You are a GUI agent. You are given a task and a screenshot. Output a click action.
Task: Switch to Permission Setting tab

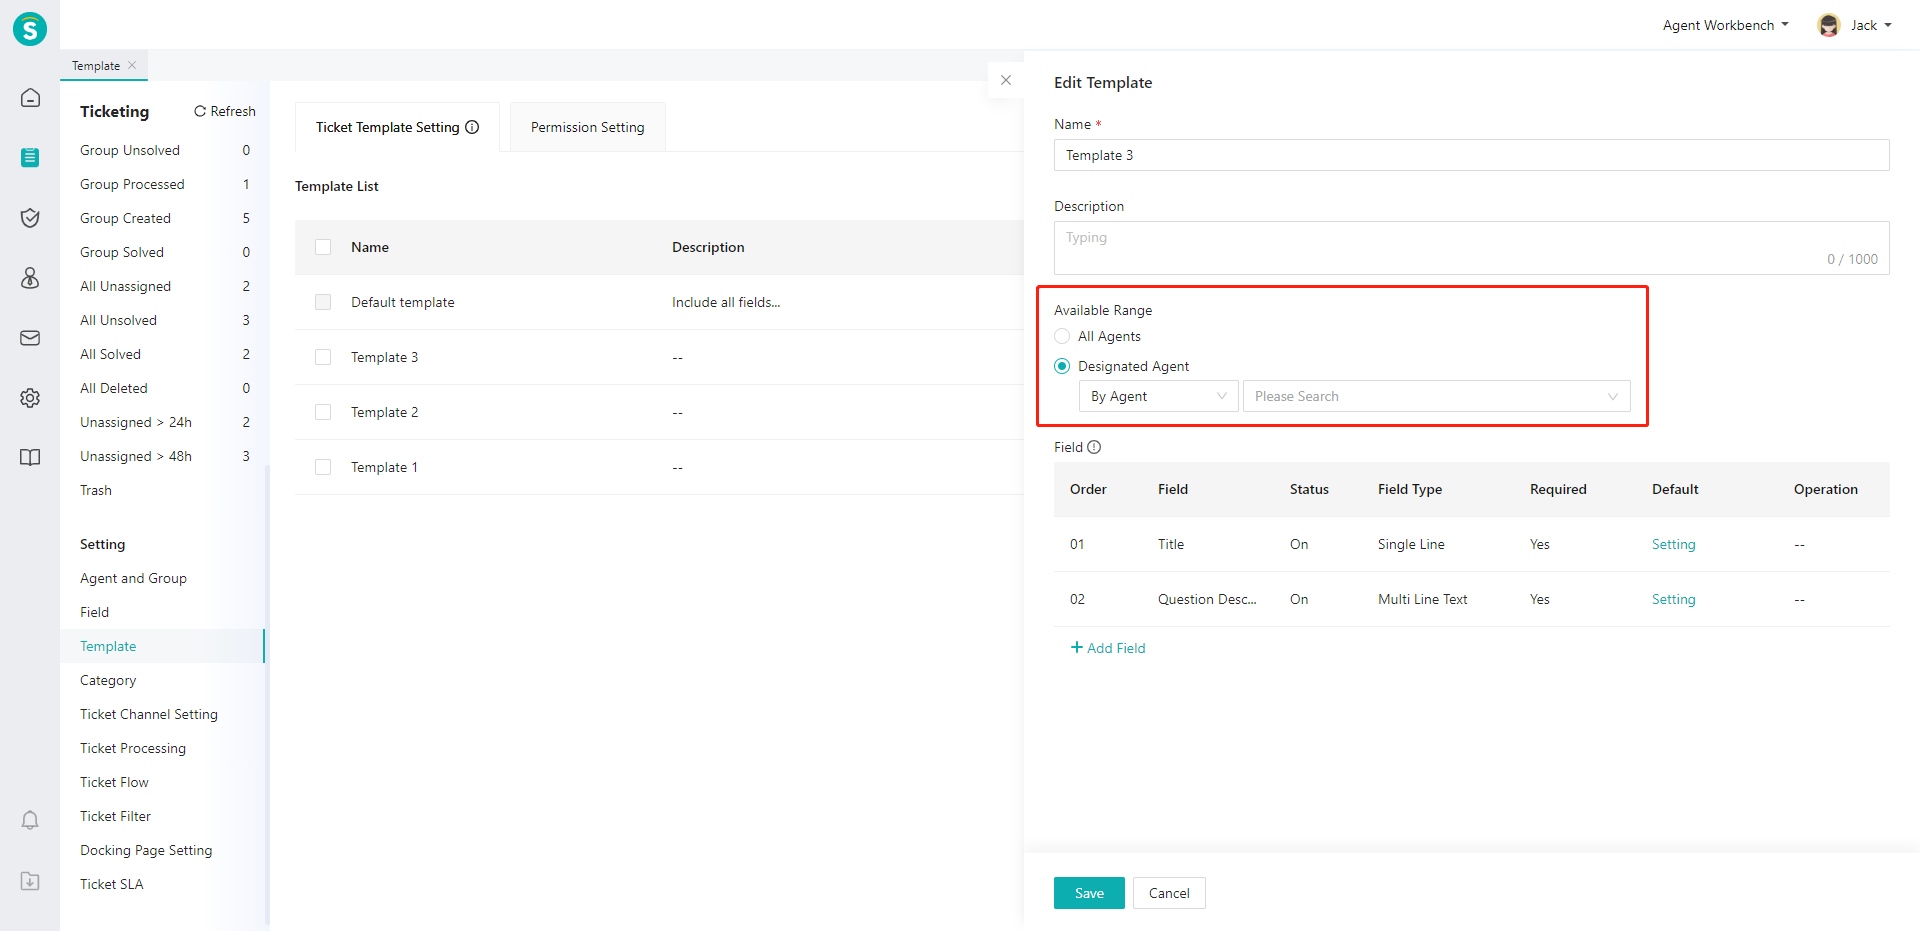(588, 127)
